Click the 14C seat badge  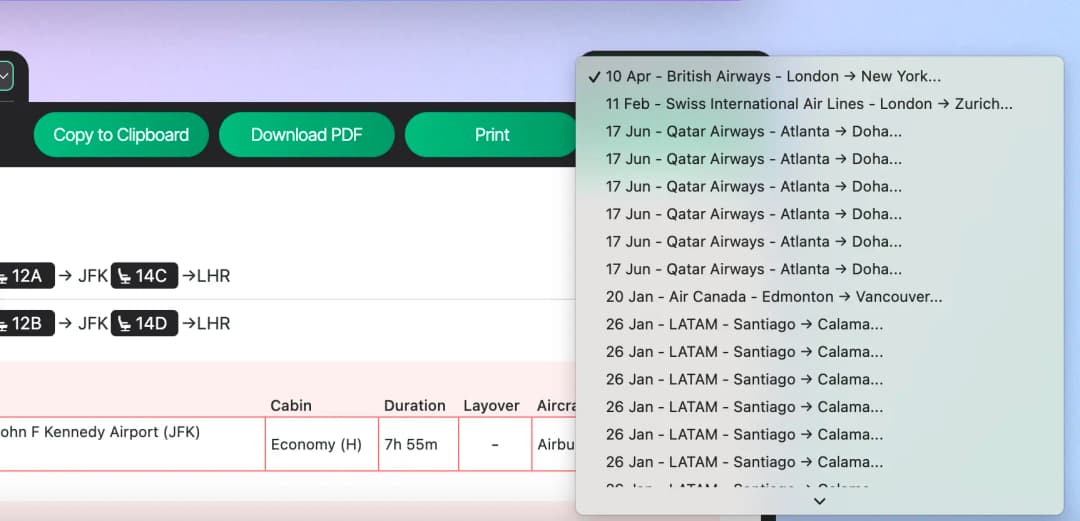tap(144, 276)
